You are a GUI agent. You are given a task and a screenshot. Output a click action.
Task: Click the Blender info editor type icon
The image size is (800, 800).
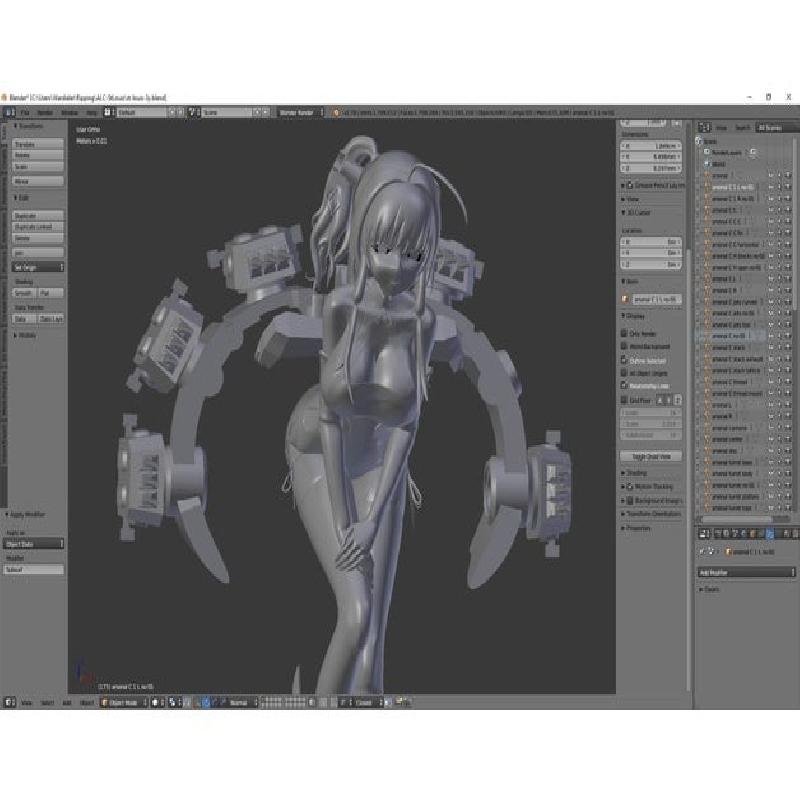point(8,113)
